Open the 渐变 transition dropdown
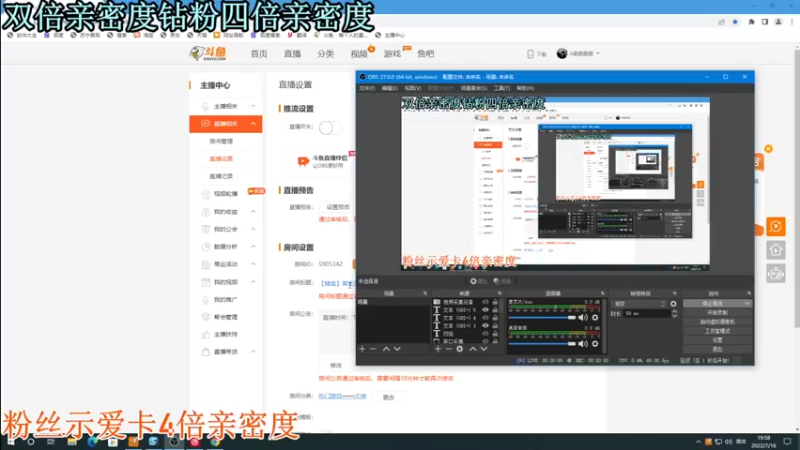The width and height of the screenshot is (800, 450). 639,304
